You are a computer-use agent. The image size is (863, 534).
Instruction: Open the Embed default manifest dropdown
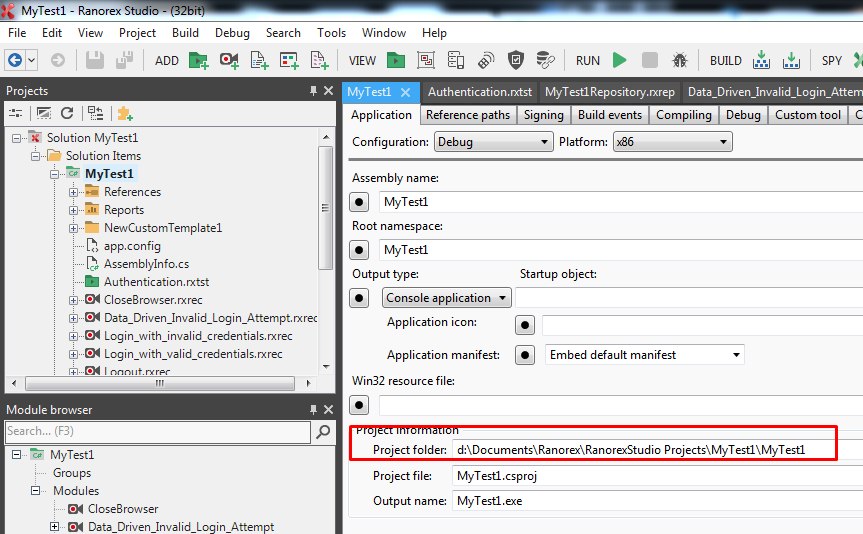[644, 355]
